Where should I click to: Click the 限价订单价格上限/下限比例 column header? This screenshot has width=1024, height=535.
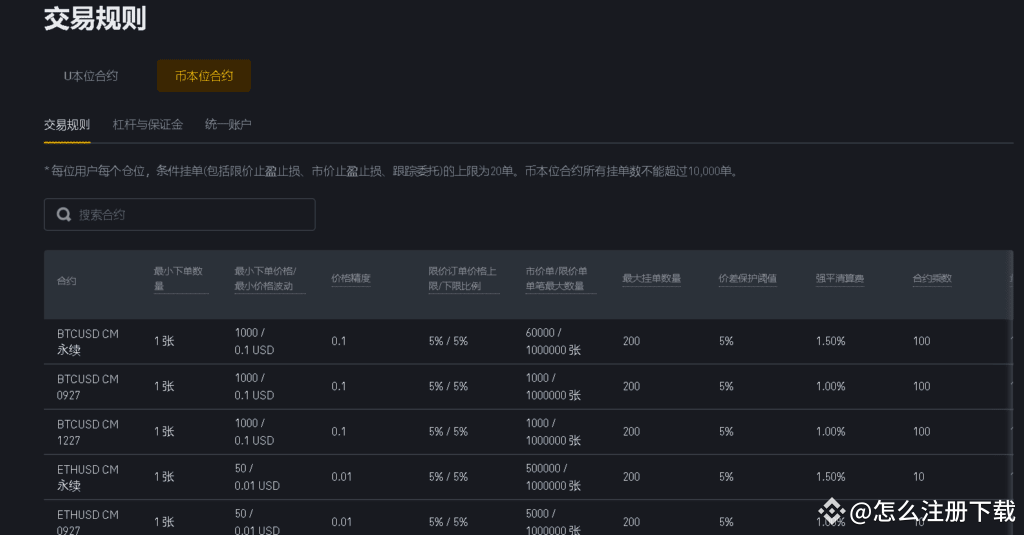463,278
